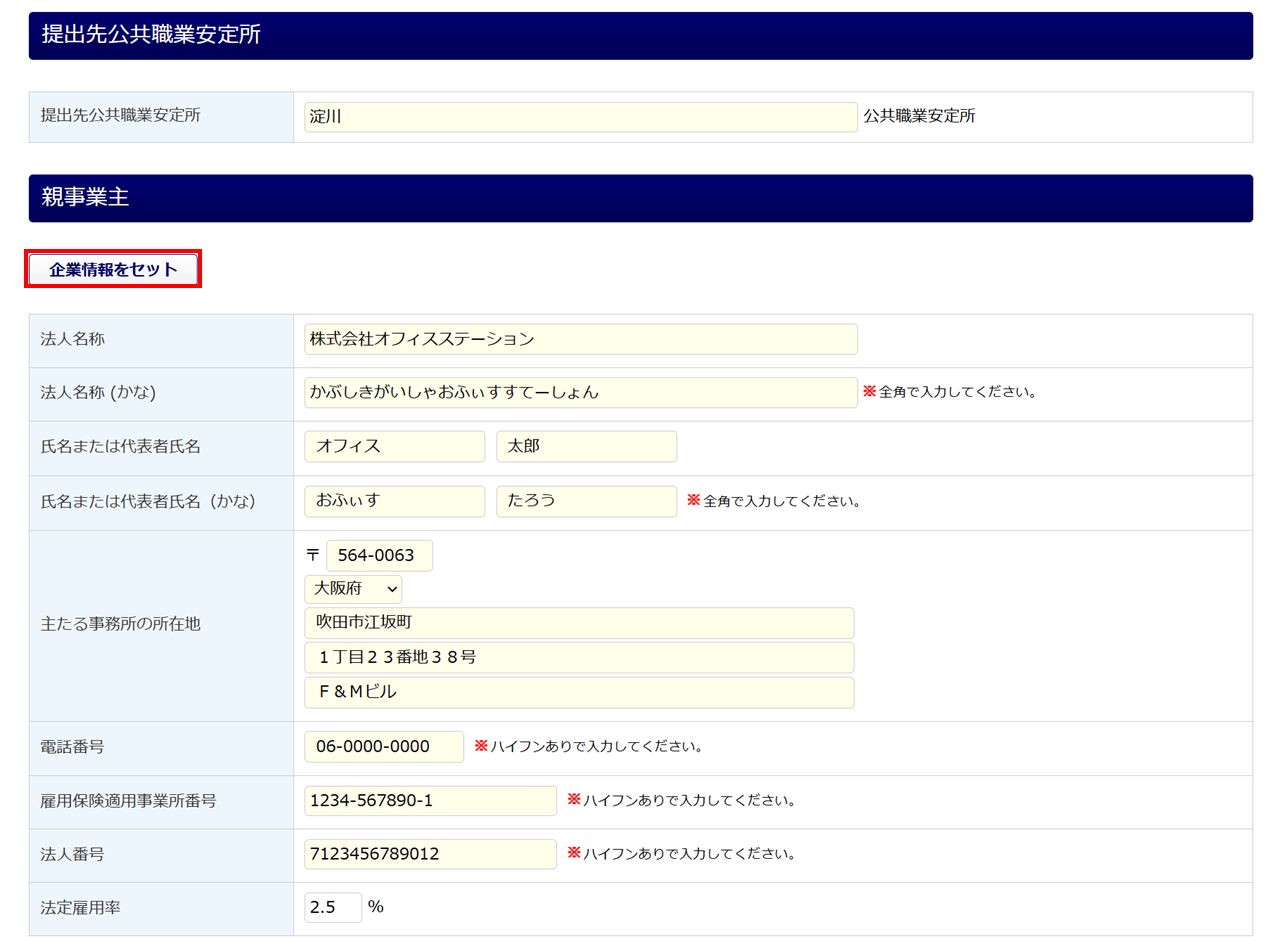Select the kana given name field たろう
1280x941 pixels.
pos(586,501)
